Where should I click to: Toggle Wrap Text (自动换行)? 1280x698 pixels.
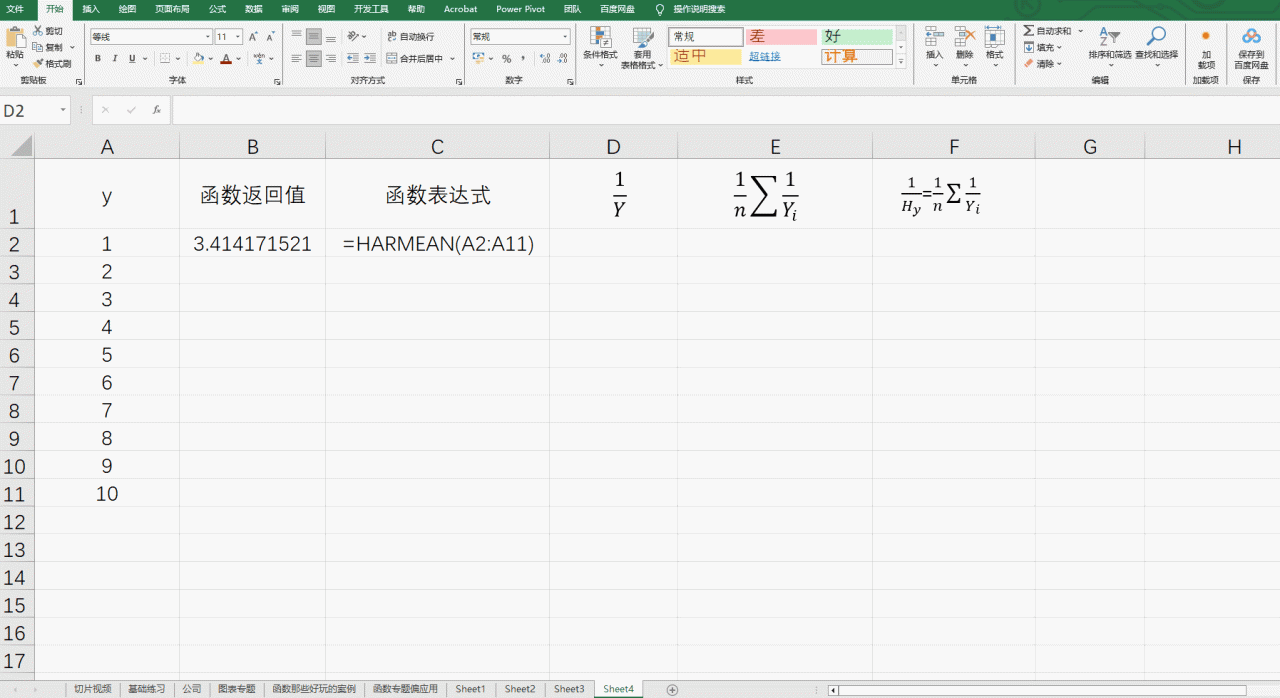(410, 36)
